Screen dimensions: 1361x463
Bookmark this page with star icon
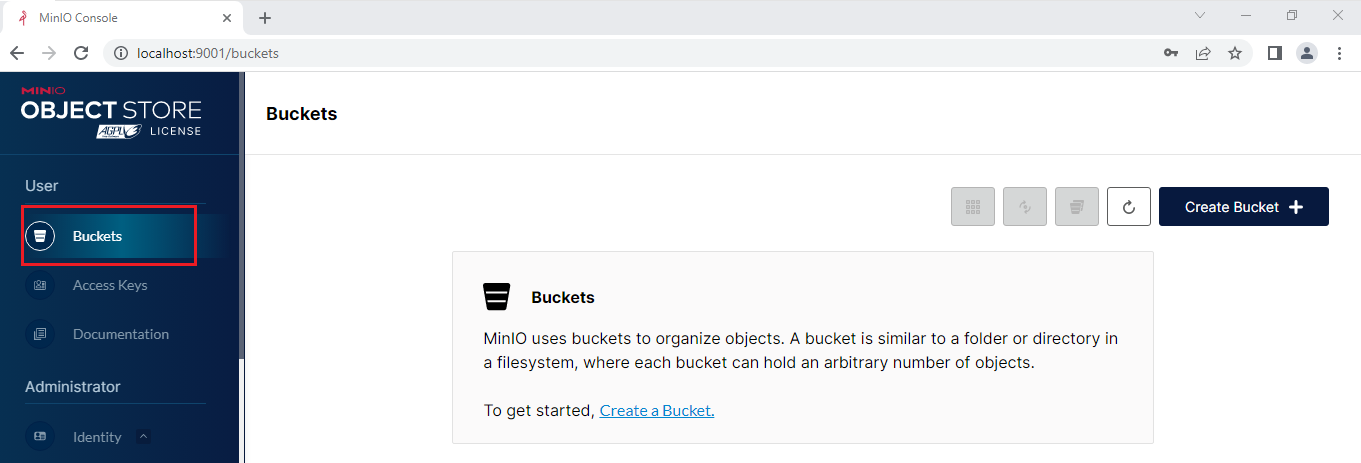[1235, 53]
